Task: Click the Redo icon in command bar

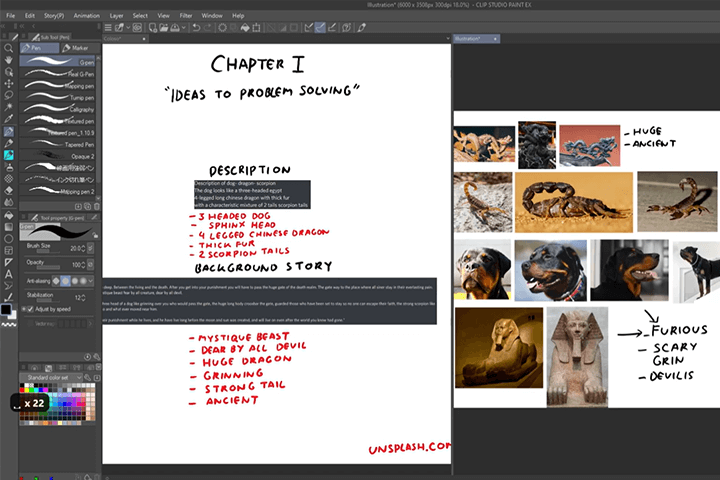Action: click(x=208, y=28)
